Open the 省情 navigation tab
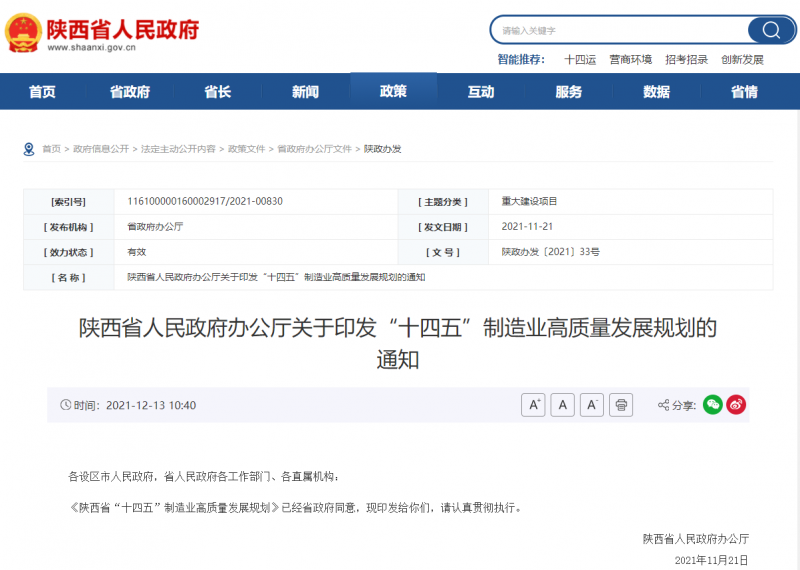The image size is (800, 570). [744, 92]
